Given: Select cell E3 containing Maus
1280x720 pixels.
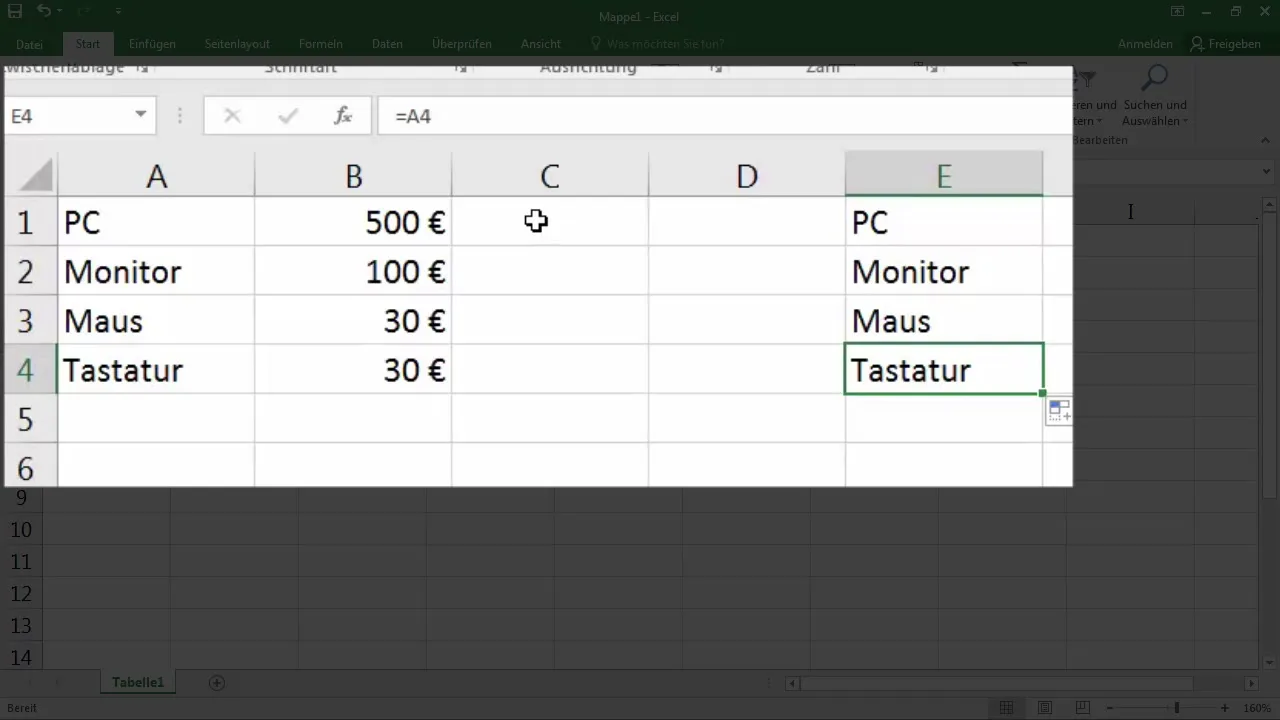Looking at the screenshot, I should point(944,320).
